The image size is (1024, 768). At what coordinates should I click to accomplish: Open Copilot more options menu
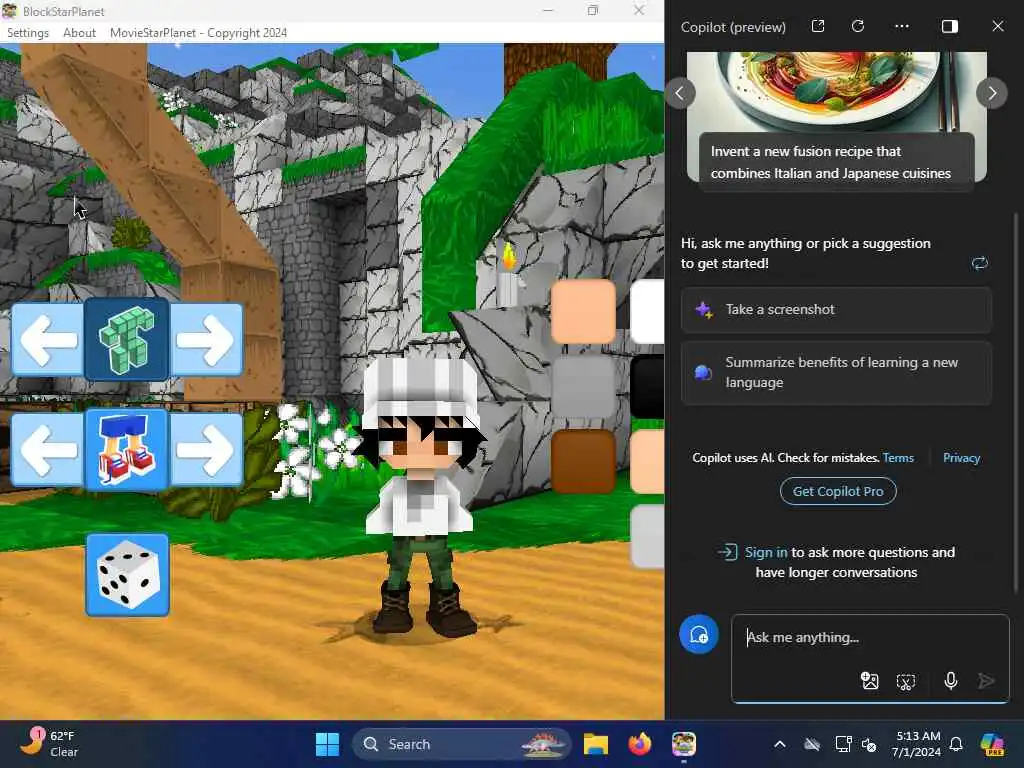[x=902, y=26]
